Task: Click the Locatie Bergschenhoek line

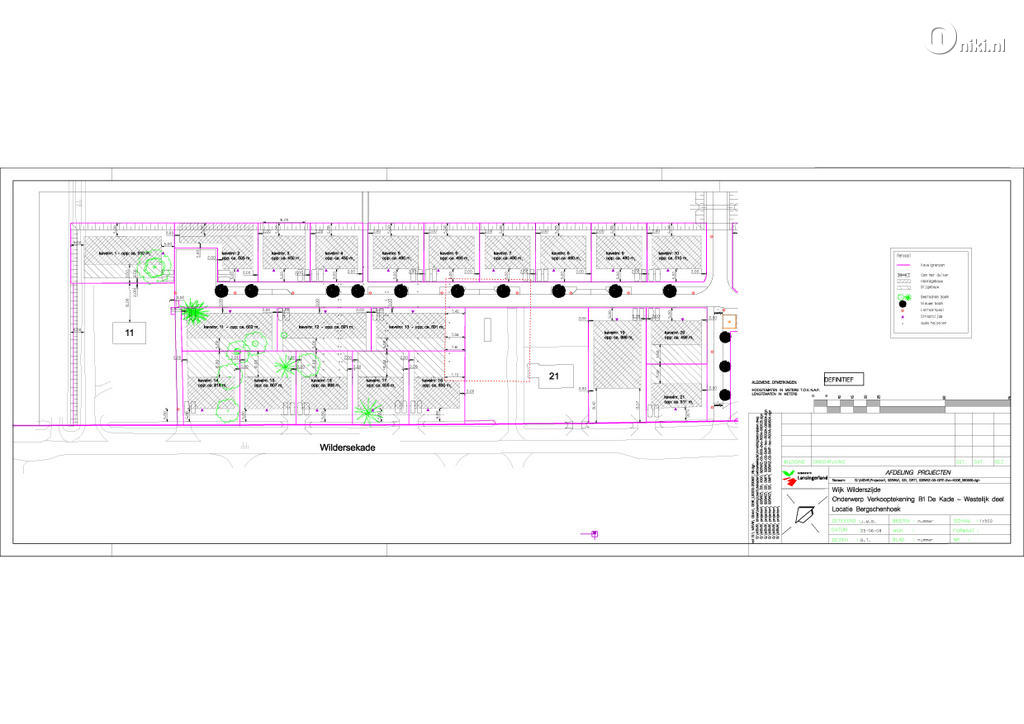Action: click(x=864, y=509)
